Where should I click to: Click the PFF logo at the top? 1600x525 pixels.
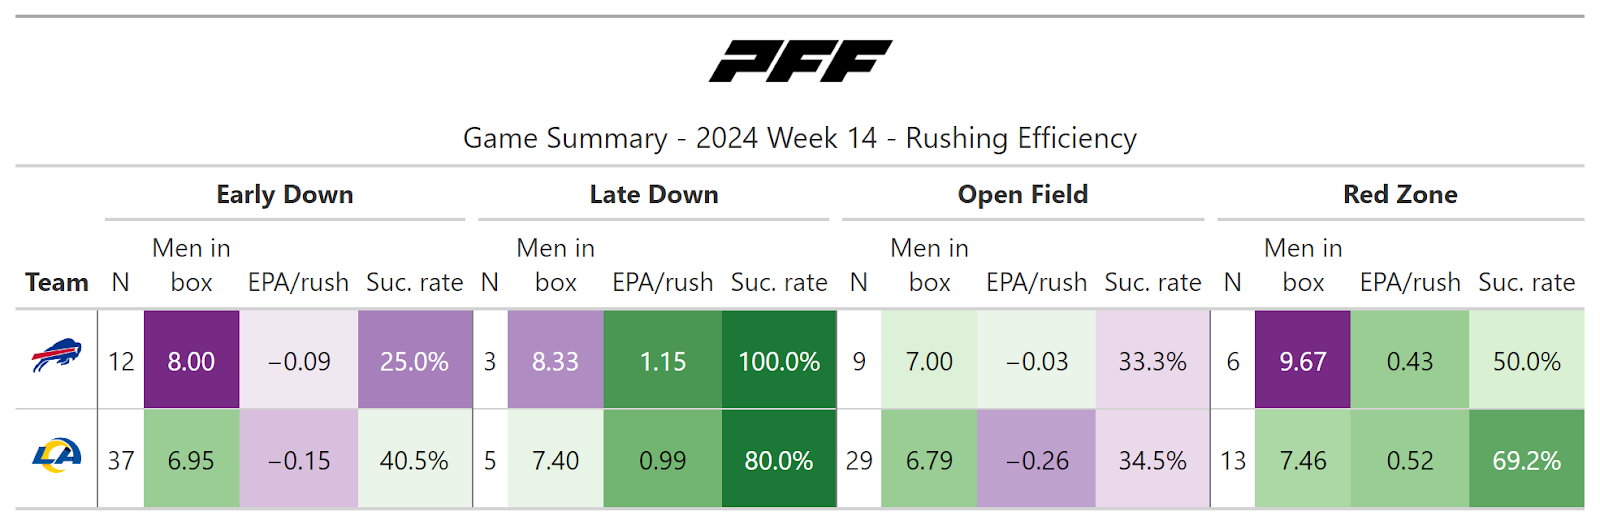click(800, 62)
